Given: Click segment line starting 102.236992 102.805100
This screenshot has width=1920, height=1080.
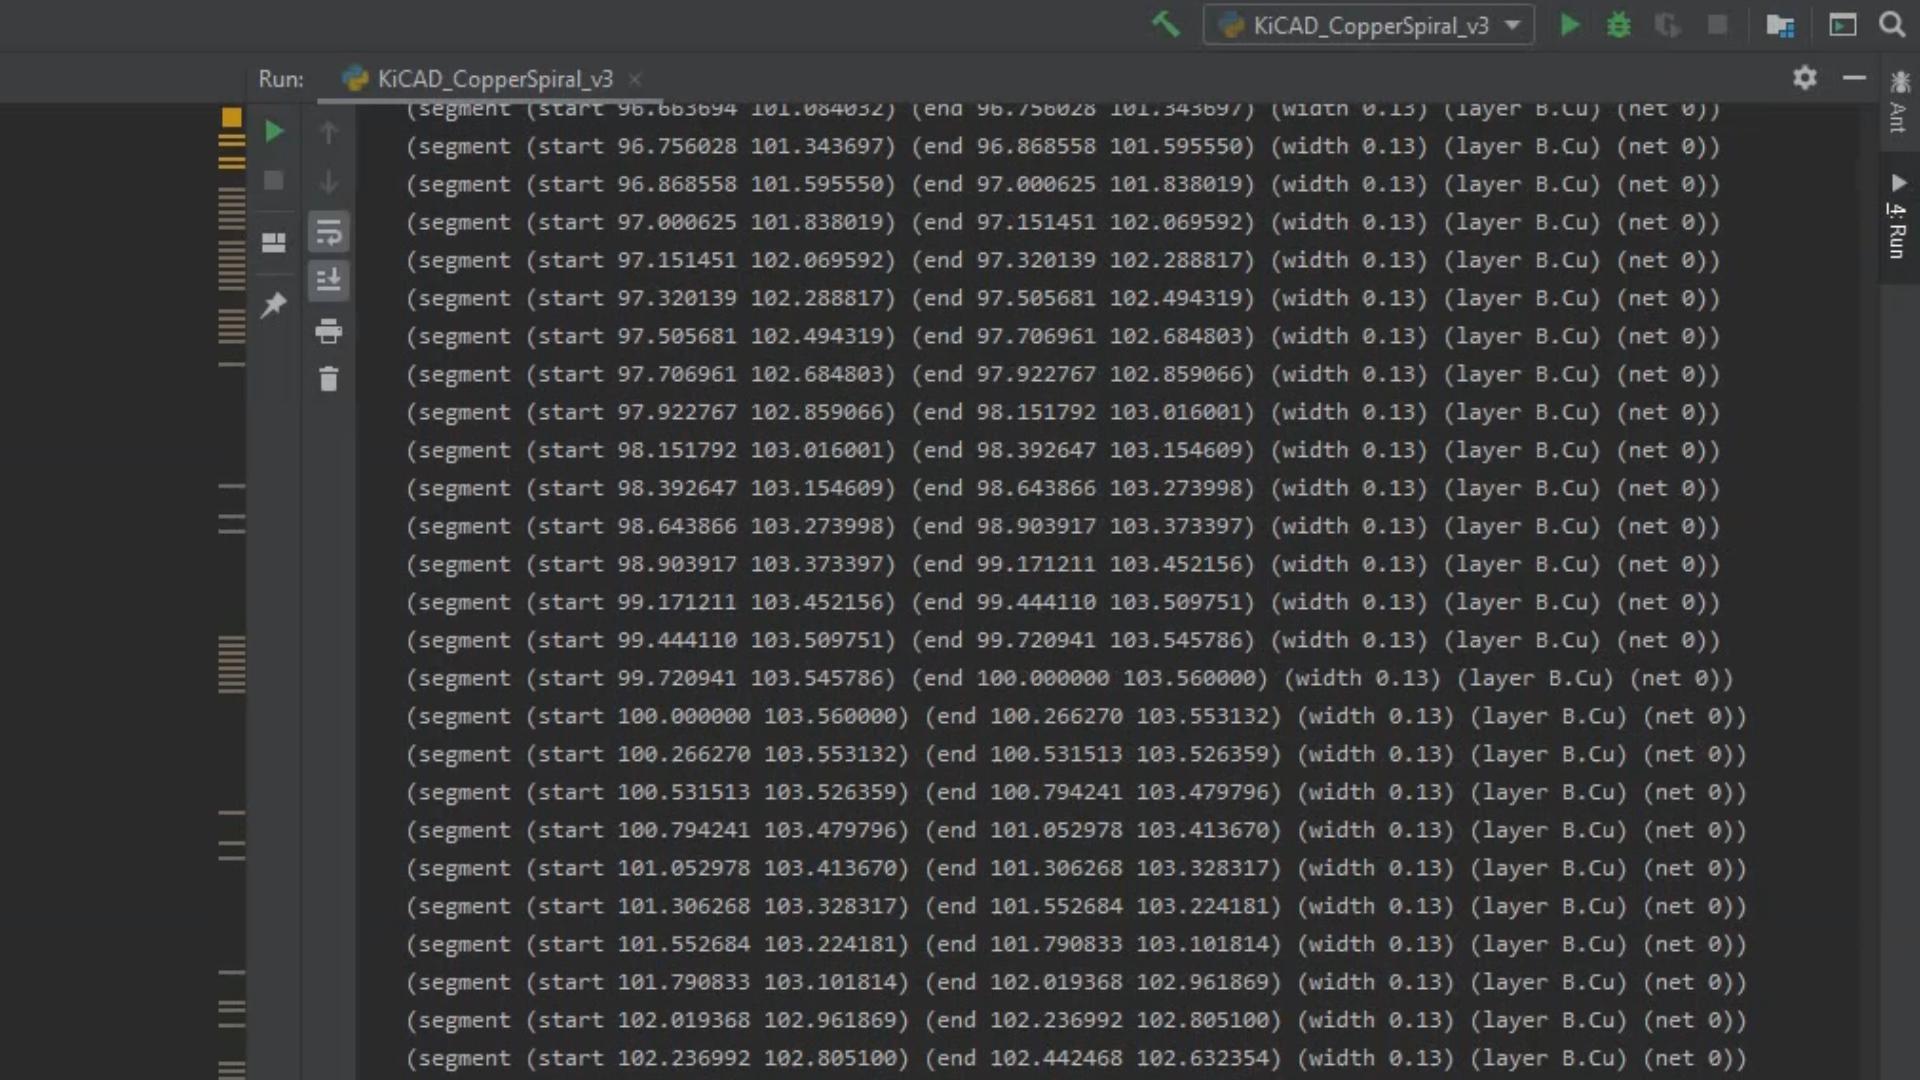Looking at the screenshot, I should pyautogui.click(x=1076, y=1058).
